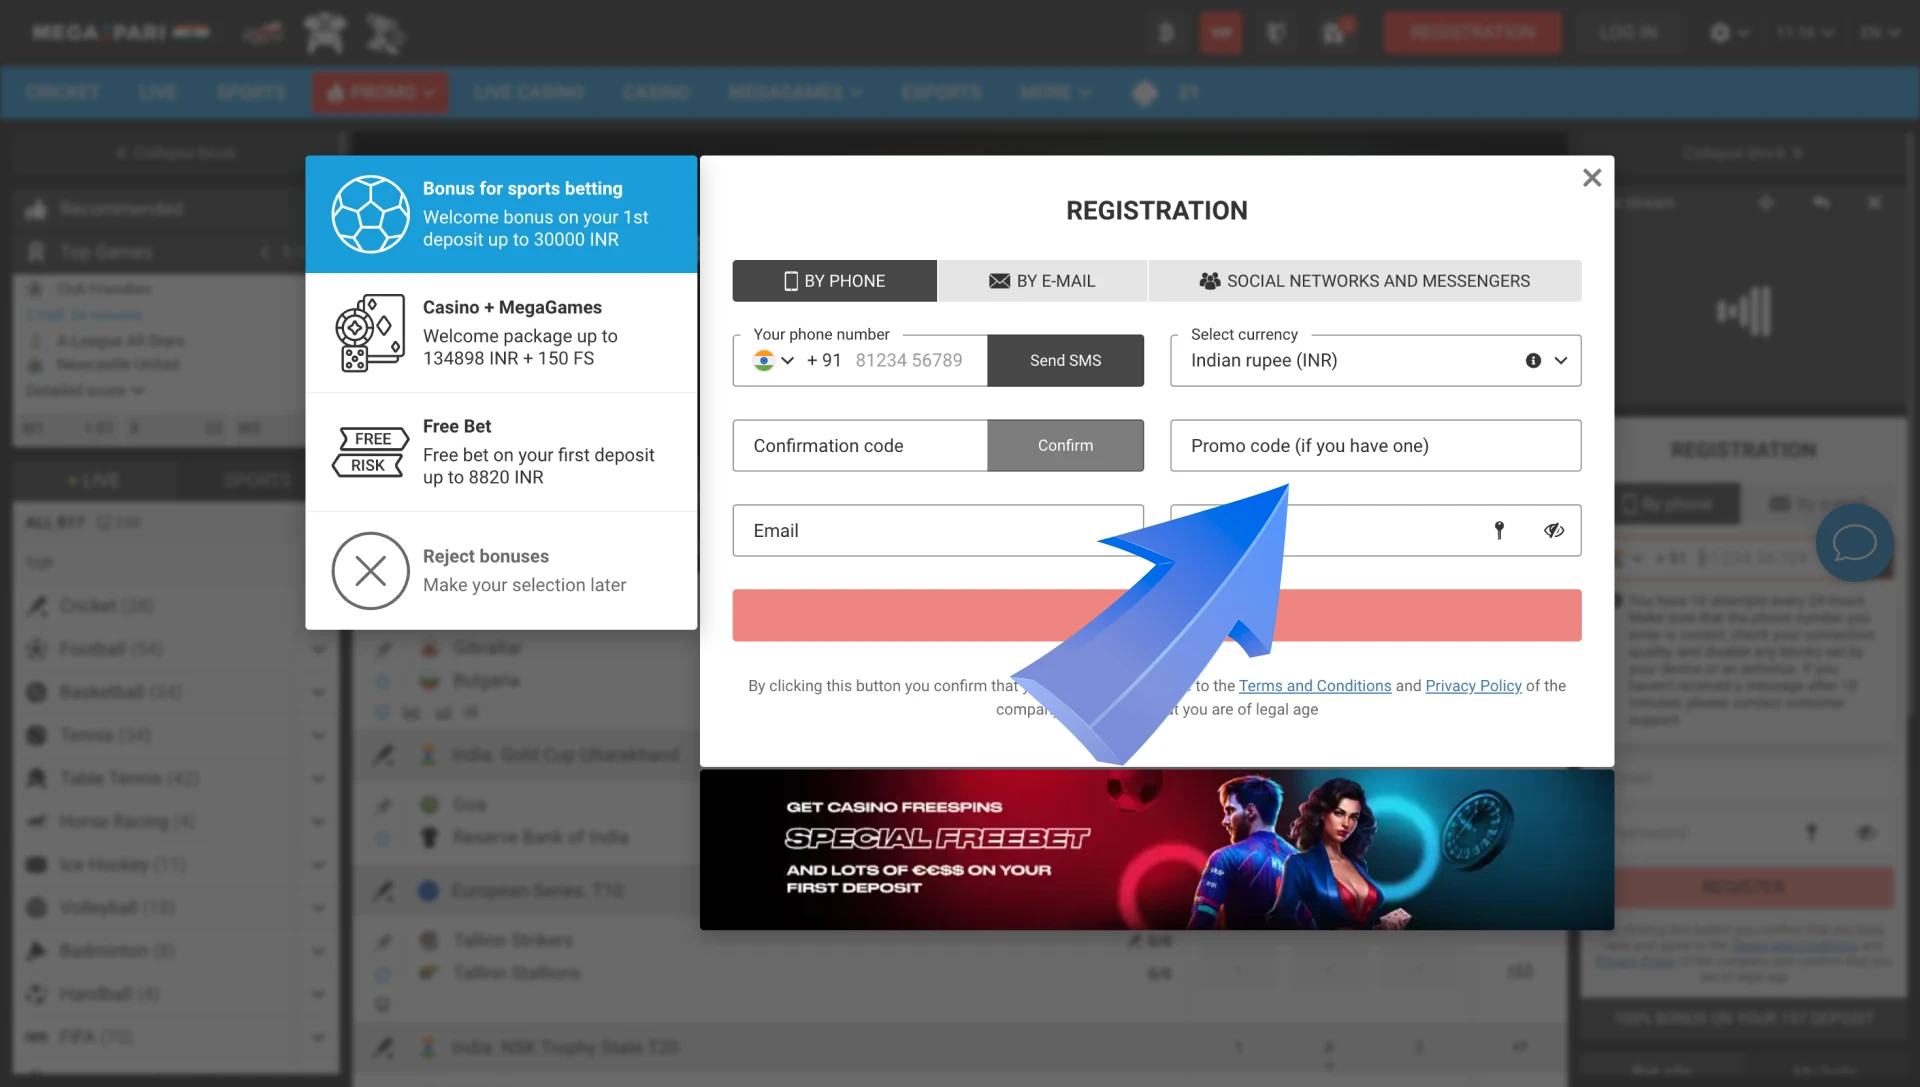Select Reject bonuses option
Image resolution: width=1920 pixels, height=1087 pixels.
(x=501, y=571)
